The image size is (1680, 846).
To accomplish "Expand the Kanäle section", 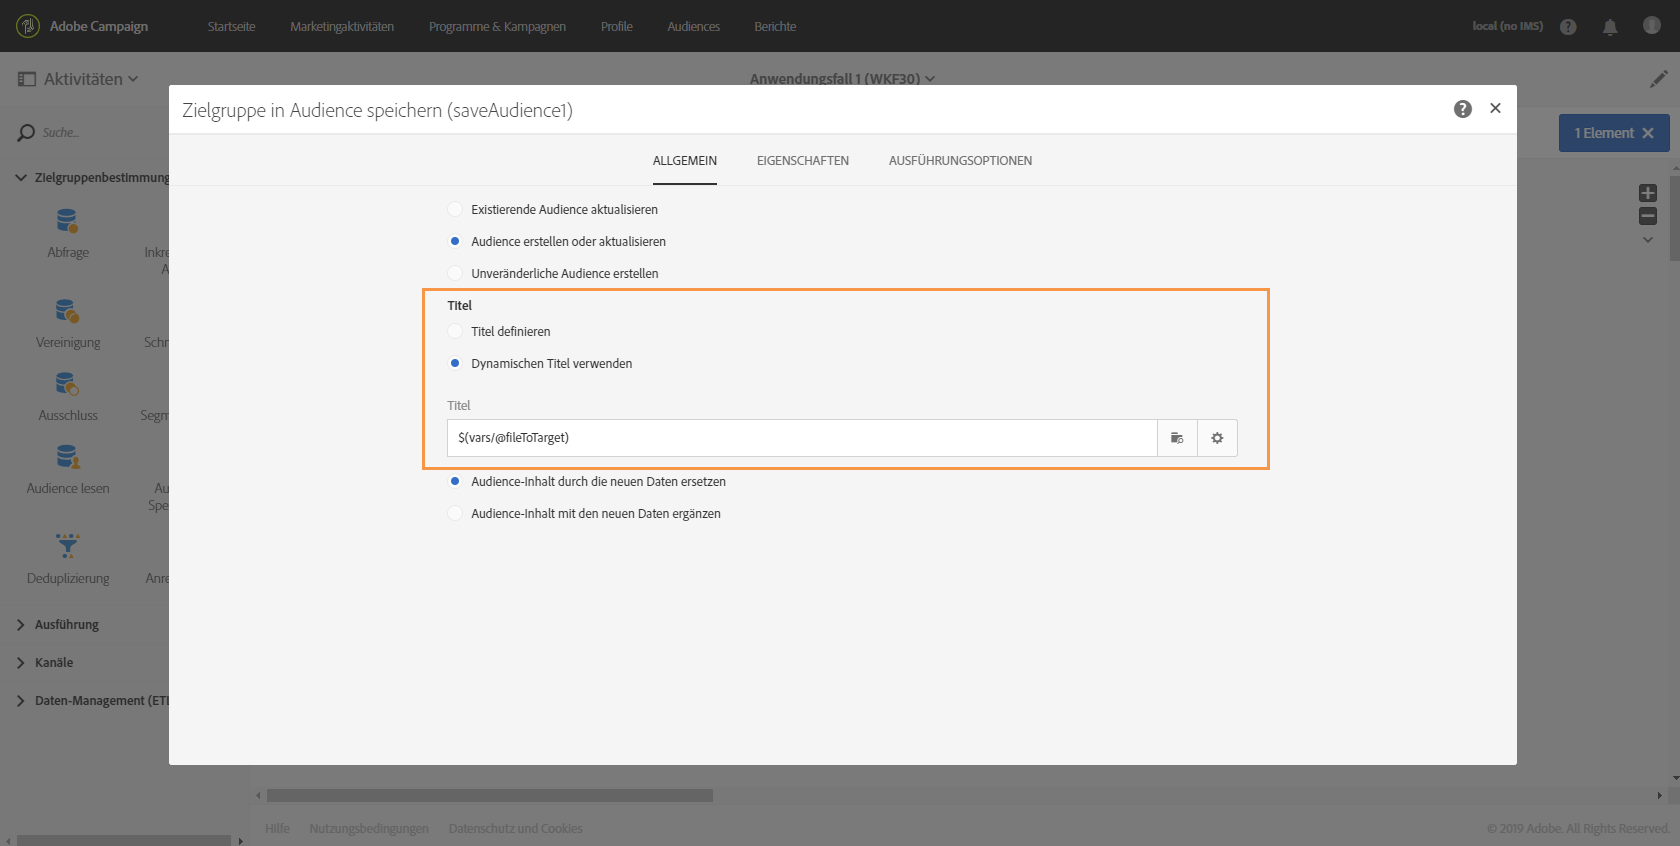I will coord(21,662).
